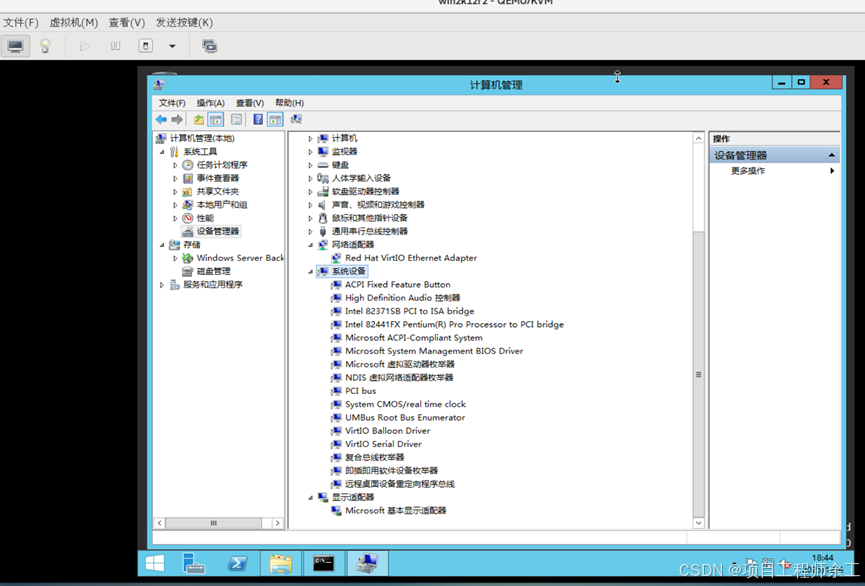This screenshot has height=586, width=865.
Task: Open the 查看(V) menu in virt-manager
Action: click(x=127, y=23)
